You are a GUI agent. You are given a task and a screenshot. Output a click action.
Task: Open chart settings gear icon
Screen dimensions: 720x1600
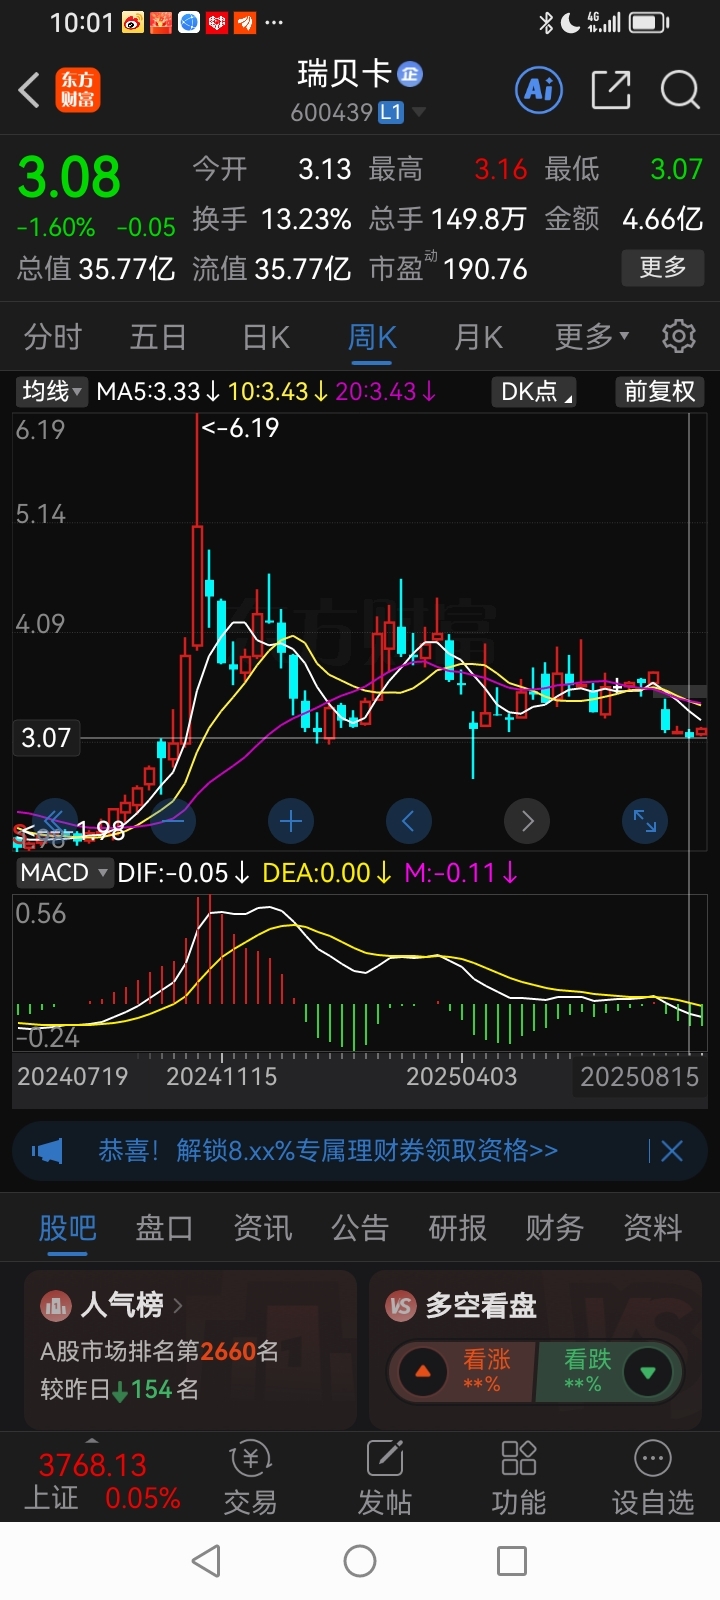679,336
